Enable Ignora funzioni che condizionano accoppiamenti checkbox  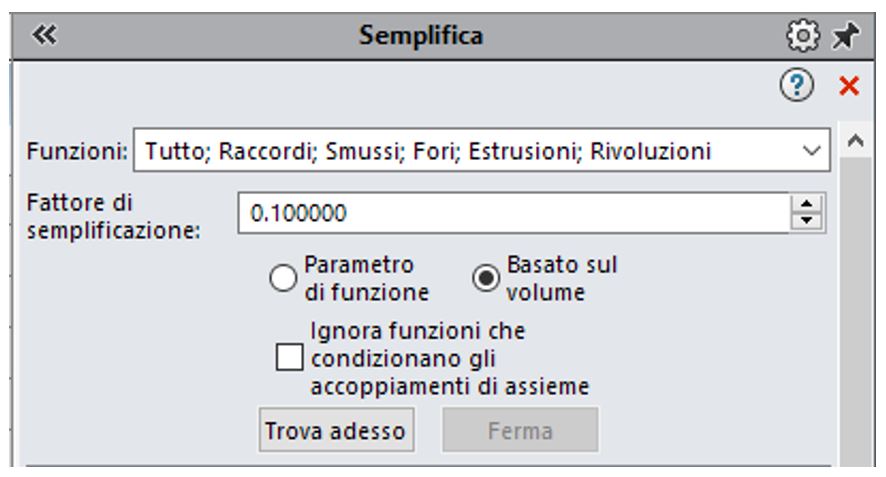[x=289, y=358]
